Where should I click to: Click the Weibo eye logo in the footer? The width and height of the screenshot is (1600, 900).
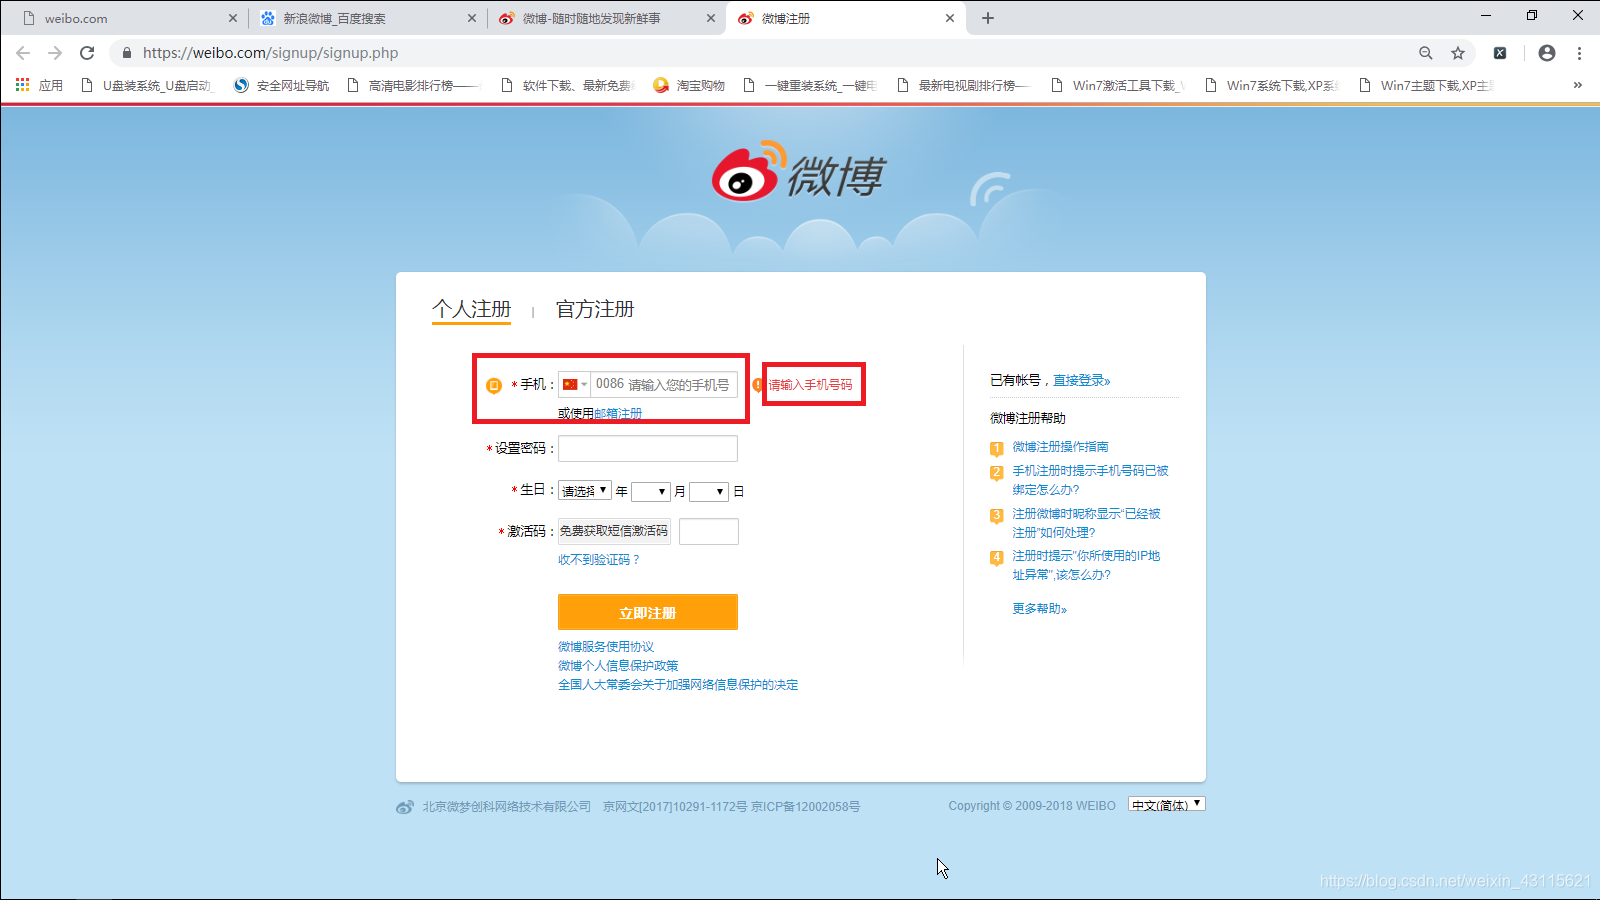coord(405,807)
